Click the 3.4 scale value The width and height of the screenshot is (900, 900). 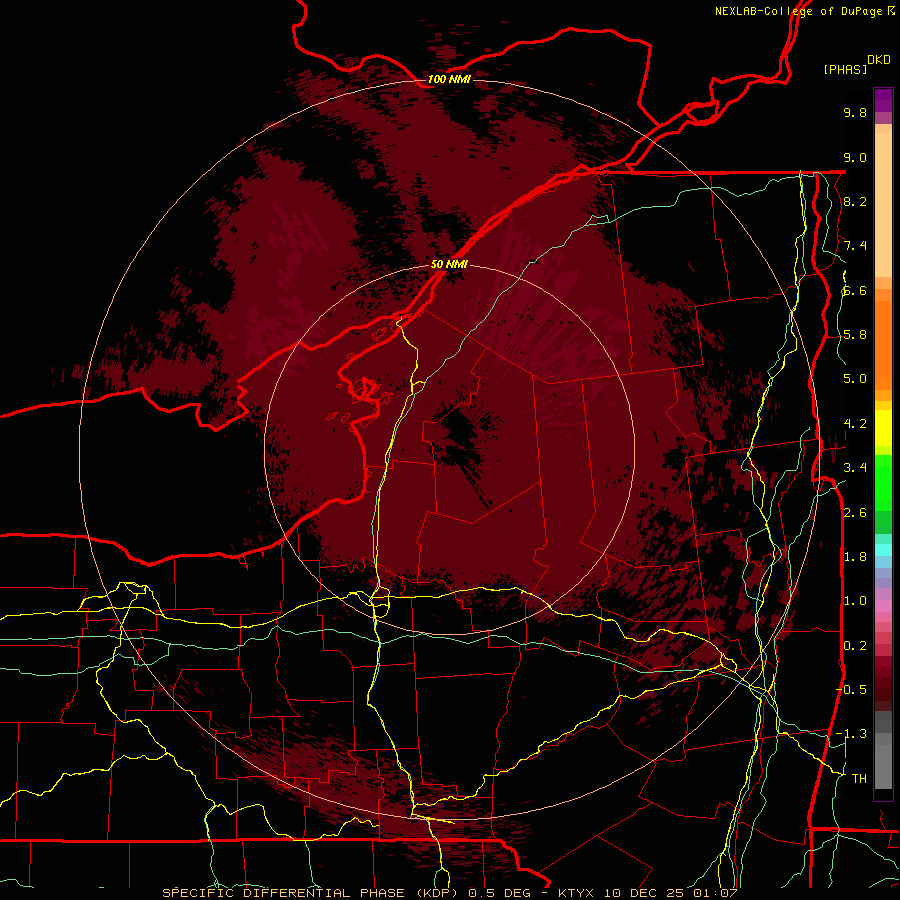[x=855, y=468]
